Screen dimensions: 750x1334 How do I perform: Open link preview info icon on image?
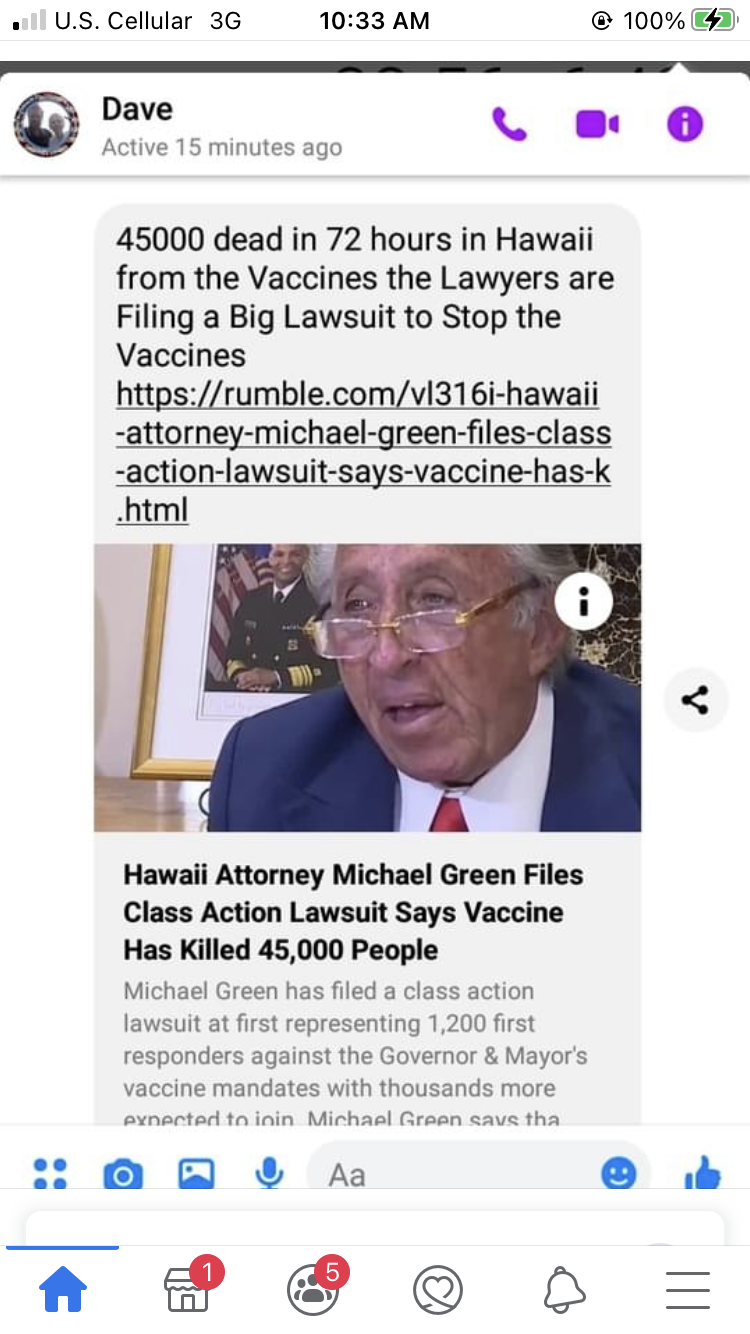pyautogui.click(x=583, y=600)
